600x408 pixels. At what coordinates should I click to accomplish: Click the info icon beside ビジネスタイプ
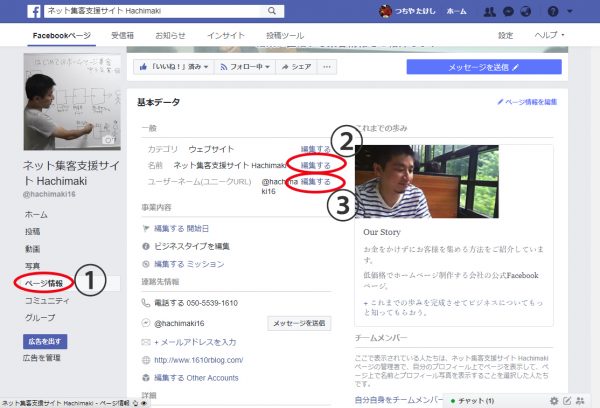tap(146, 246)
